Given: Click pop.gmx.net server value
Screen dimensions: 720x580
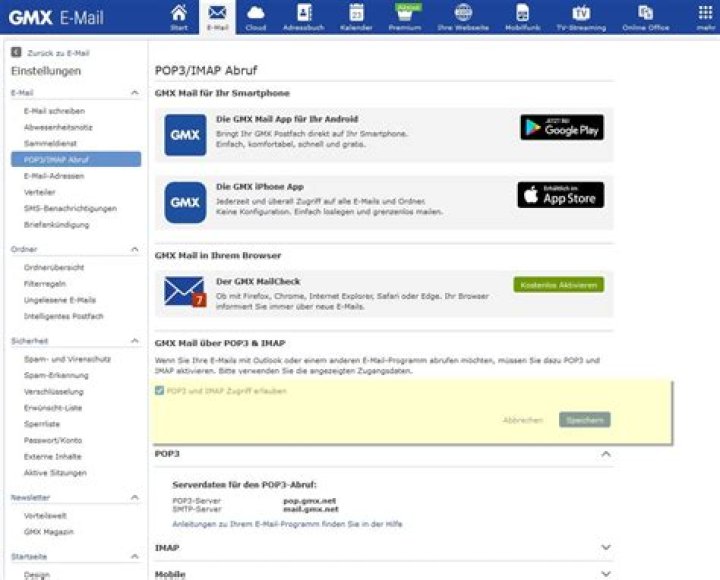Looking at the screenshot, I should click(309, 501).
